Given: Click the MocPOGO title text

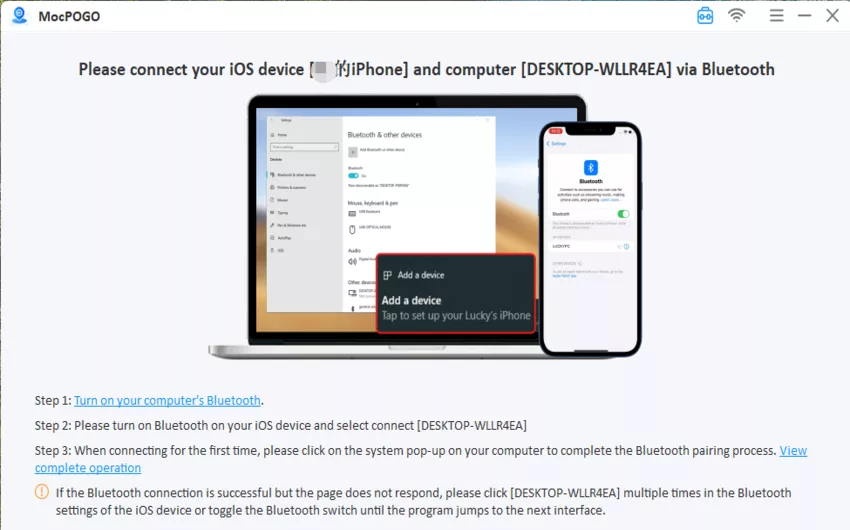Looking at the screenshot, I should pyautogui.click(x=67, y=16).
